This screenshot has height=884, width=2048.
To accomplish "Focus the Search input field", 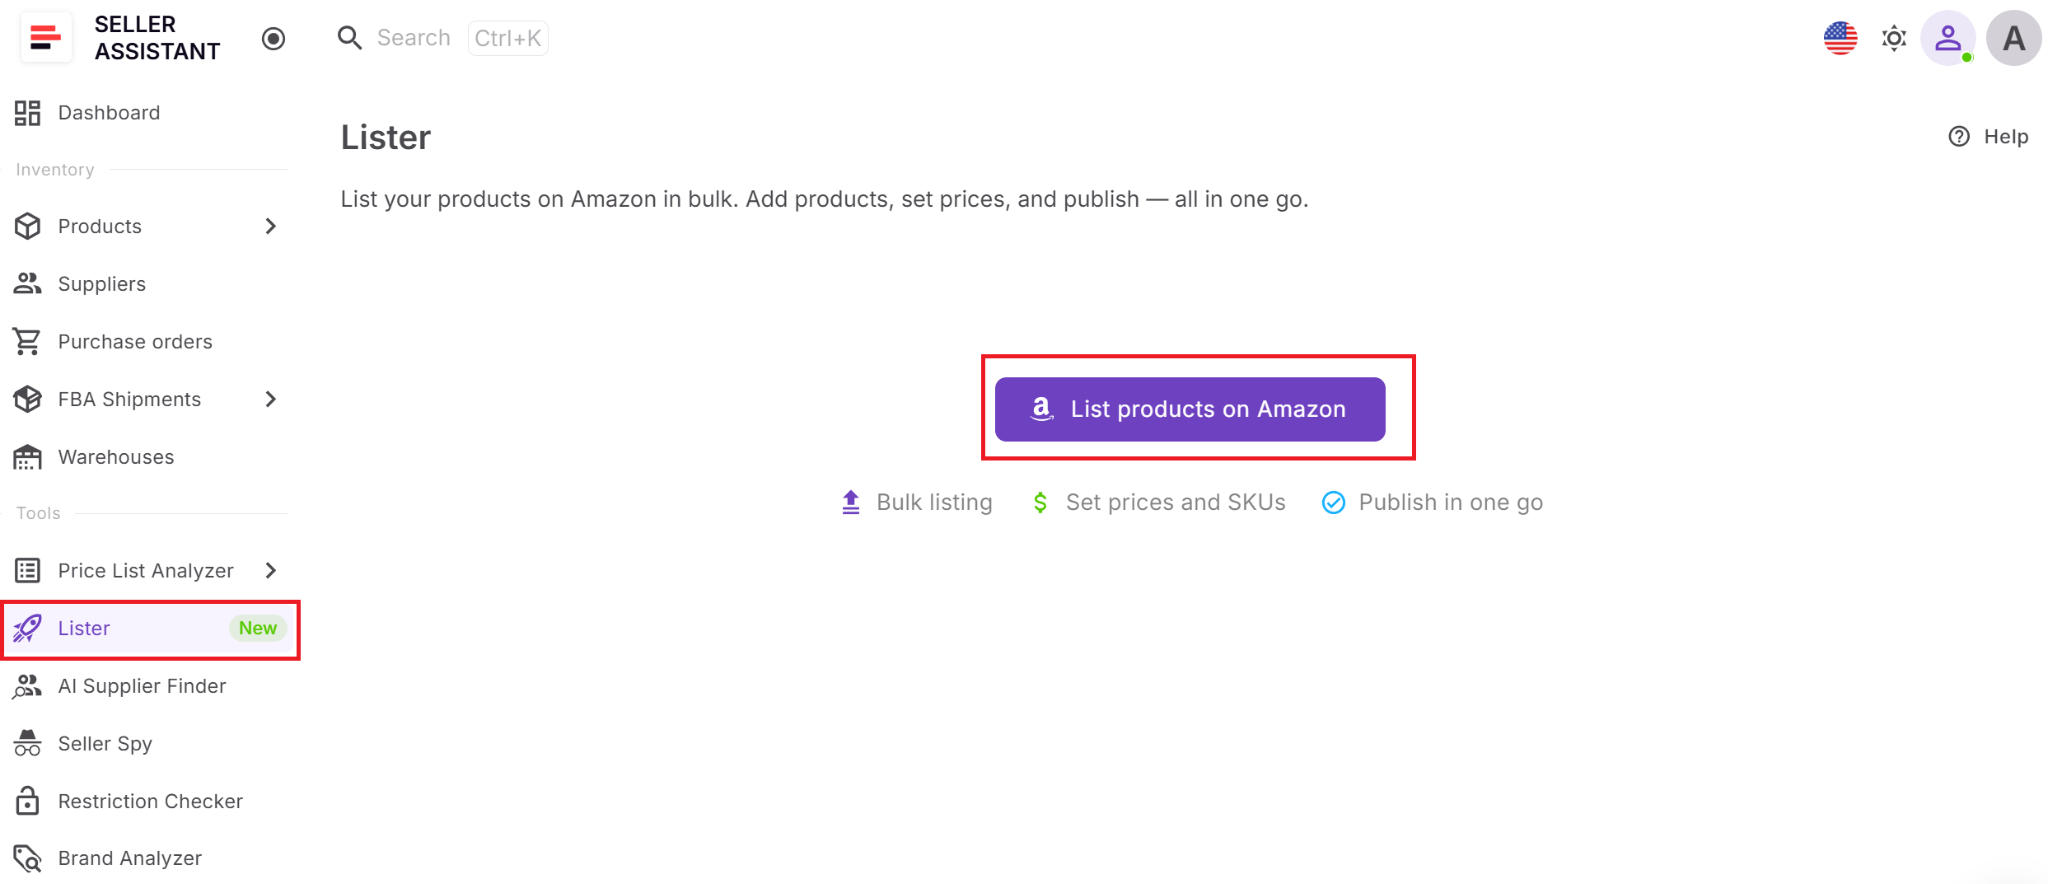I will (x=414, y=38).
